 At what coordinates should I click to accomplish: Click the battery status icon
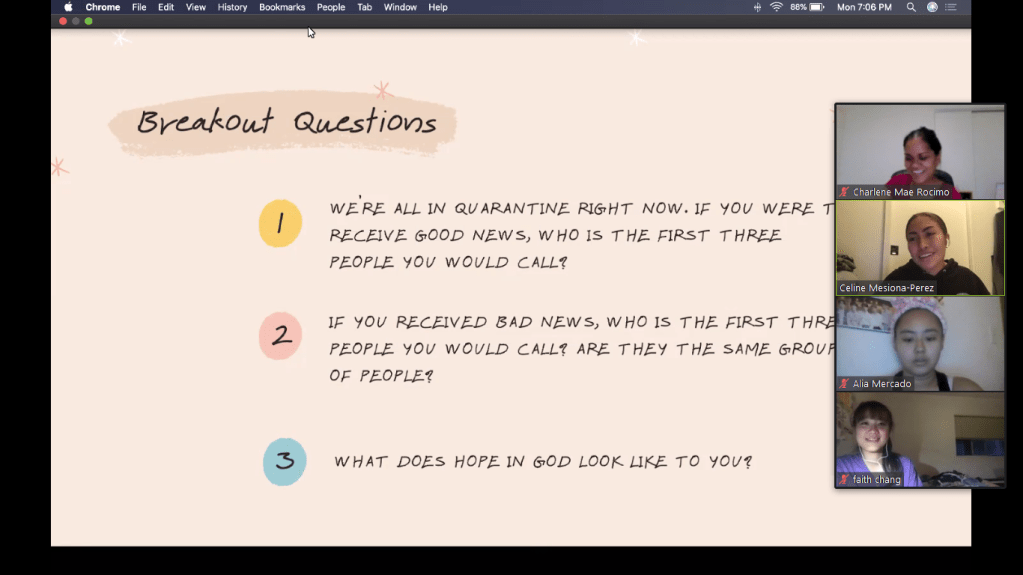point(816,7)
